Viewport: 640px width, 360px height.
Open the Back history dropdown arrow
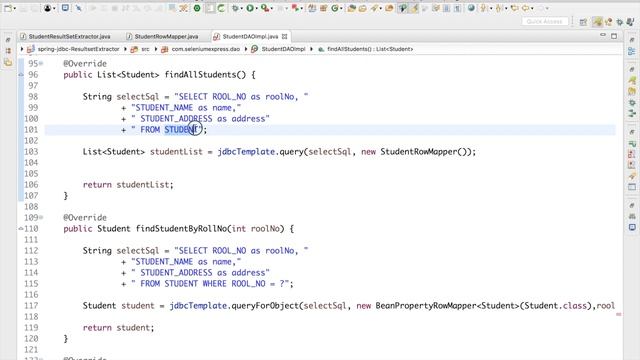[532, 9]
